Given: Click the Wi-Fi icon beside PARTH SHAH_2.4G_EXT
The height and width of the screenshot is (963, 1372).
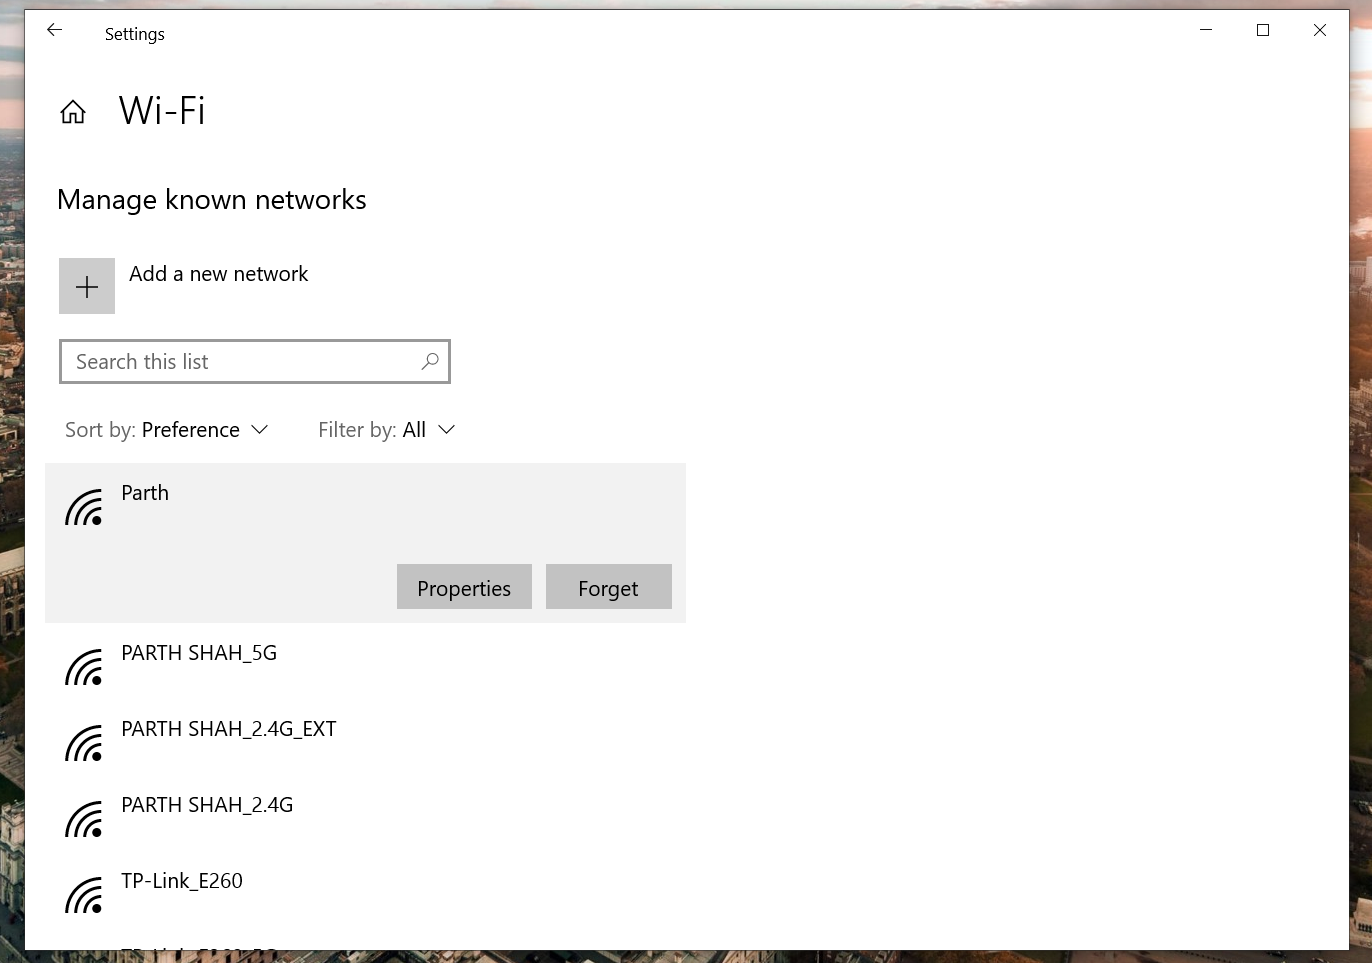Looking at the screenshot, I should (84, 742).
